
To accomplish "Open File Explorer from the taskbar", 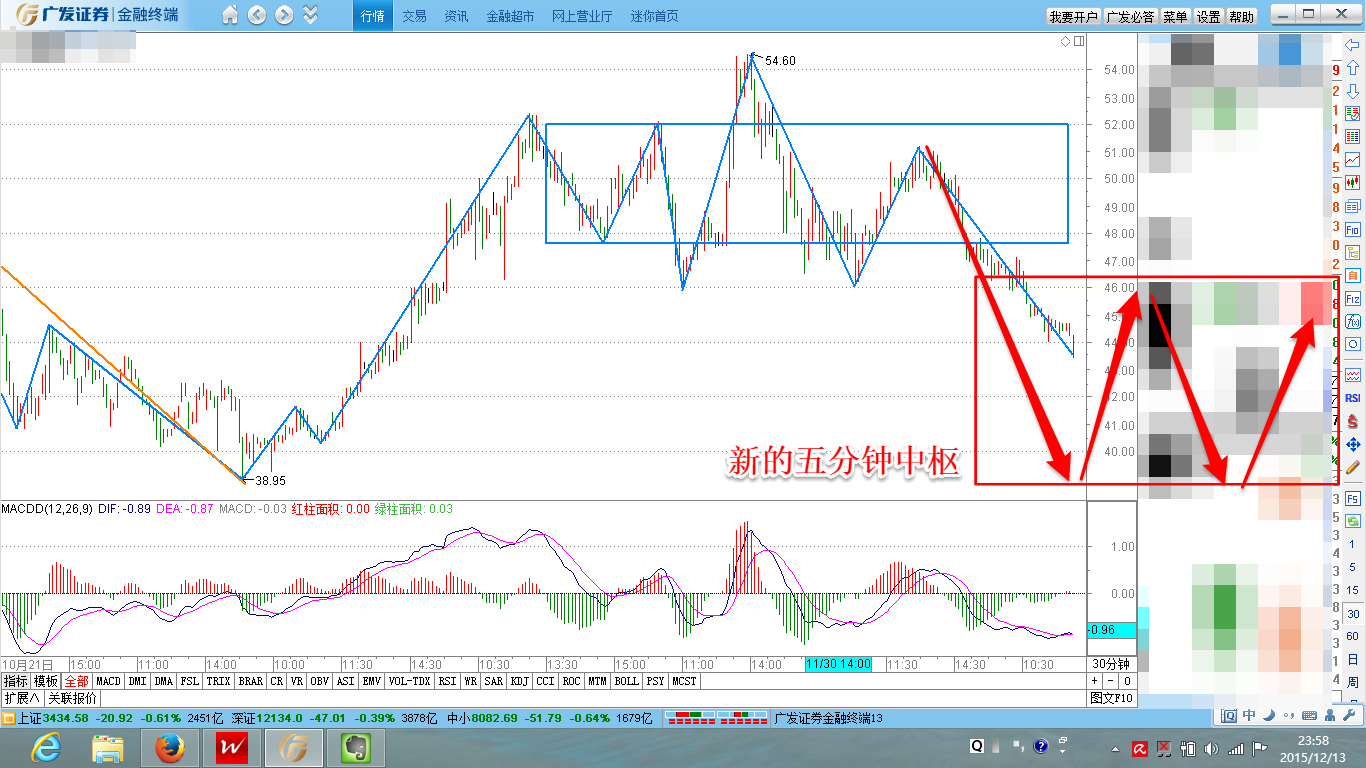I will (107, 748).
